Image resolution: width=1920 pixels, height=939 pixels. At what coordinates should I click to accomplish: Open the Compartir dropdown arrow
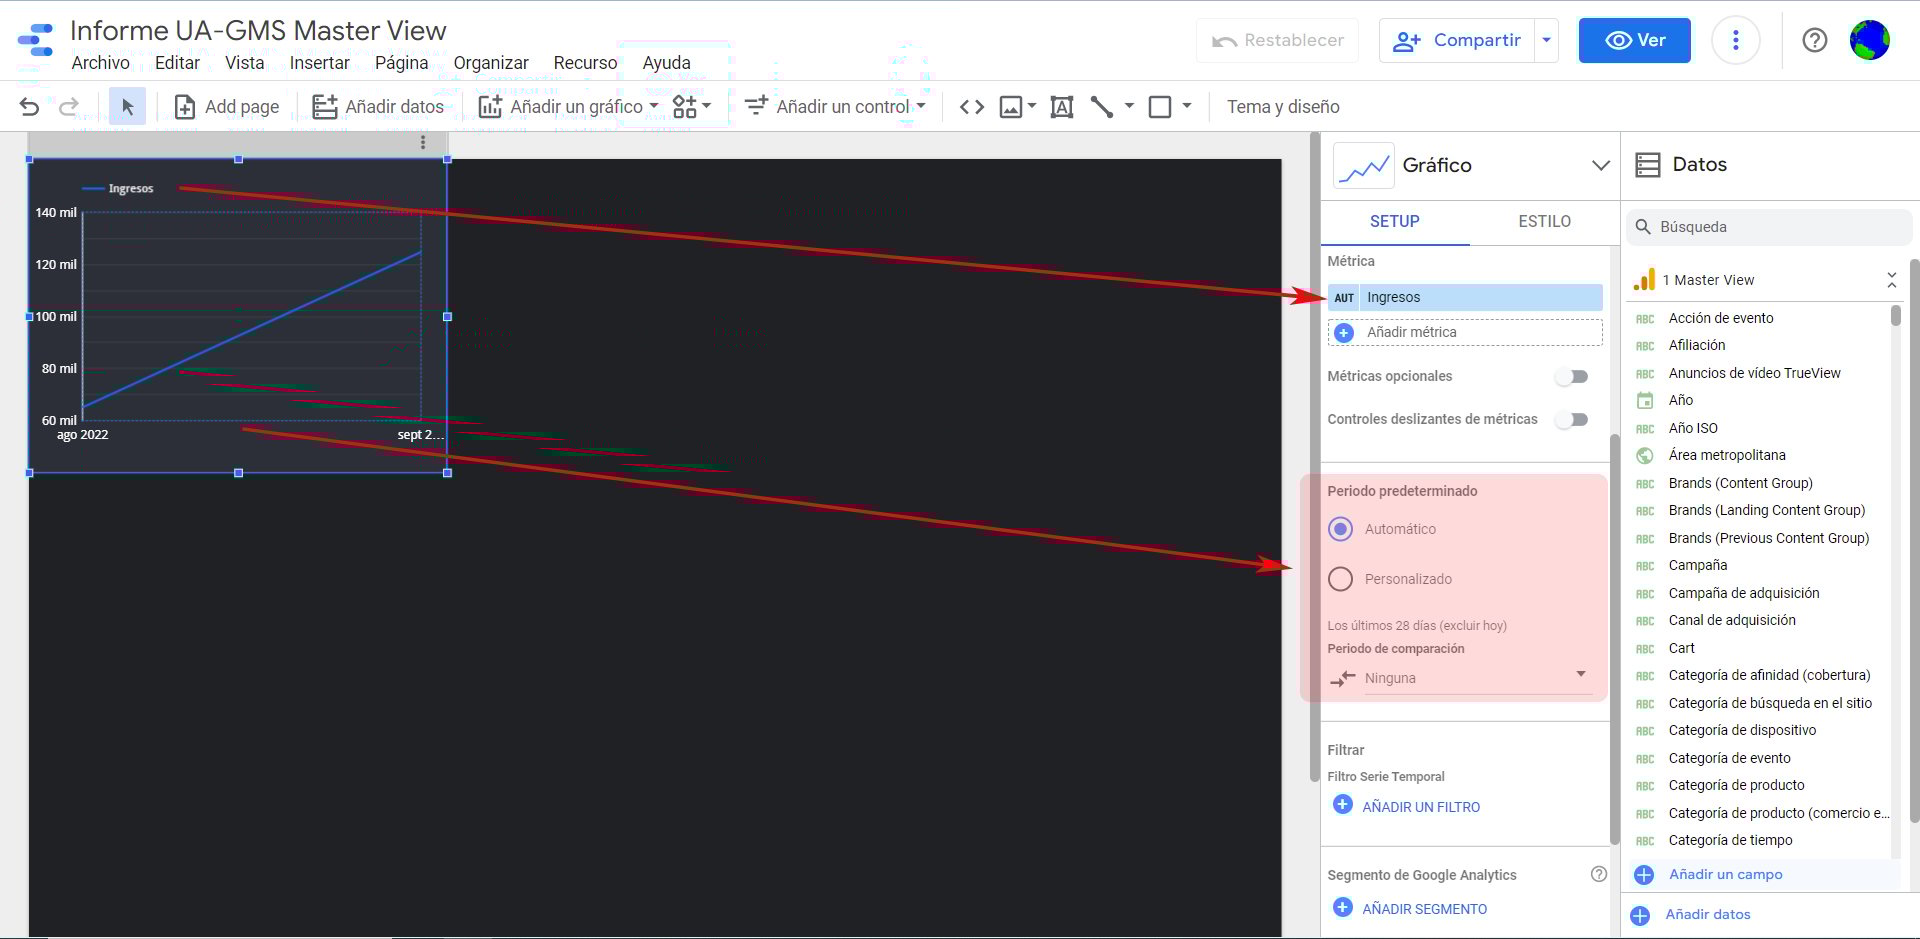pos(1547,40)
